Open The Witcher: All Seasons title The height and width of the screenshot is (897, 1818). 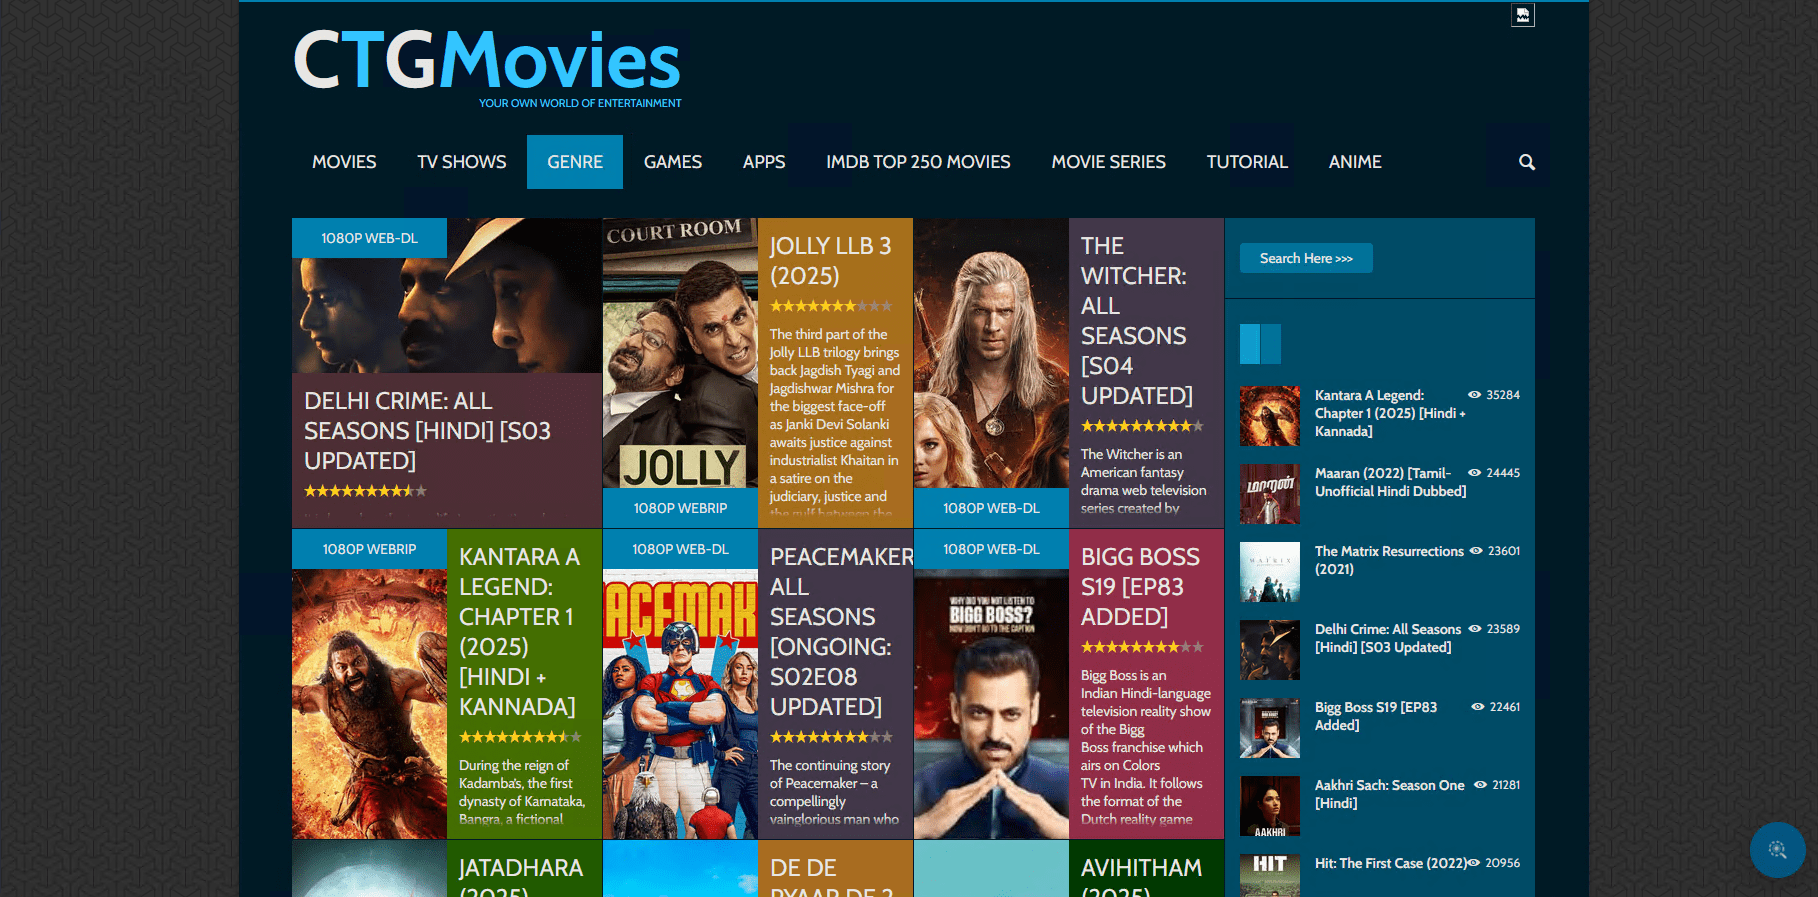(1137, 321)
